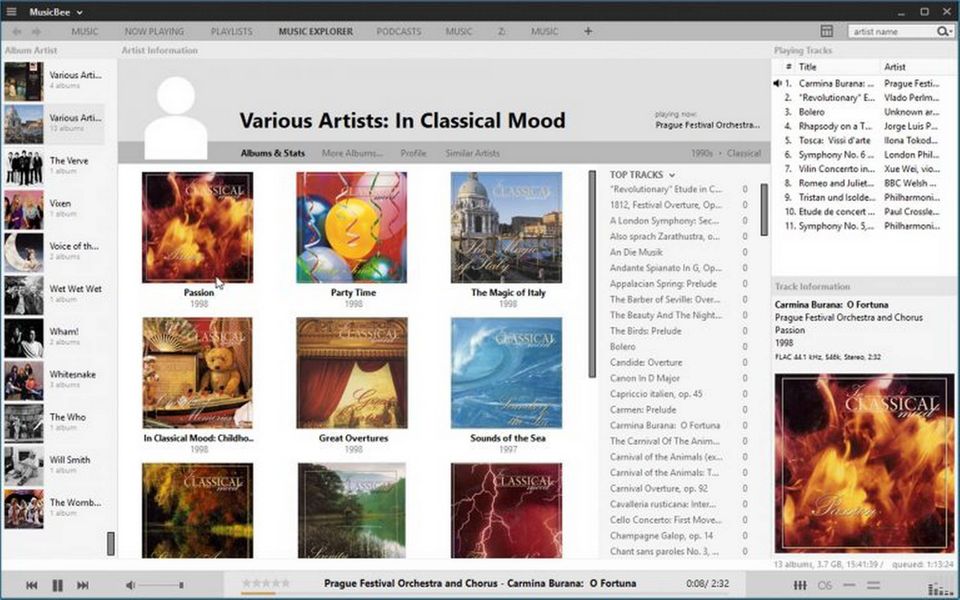Image resolution: width=960 pixels, height=600 pixels.
Task: Type in the artist name search field
Action: click(x=890, y=32)
